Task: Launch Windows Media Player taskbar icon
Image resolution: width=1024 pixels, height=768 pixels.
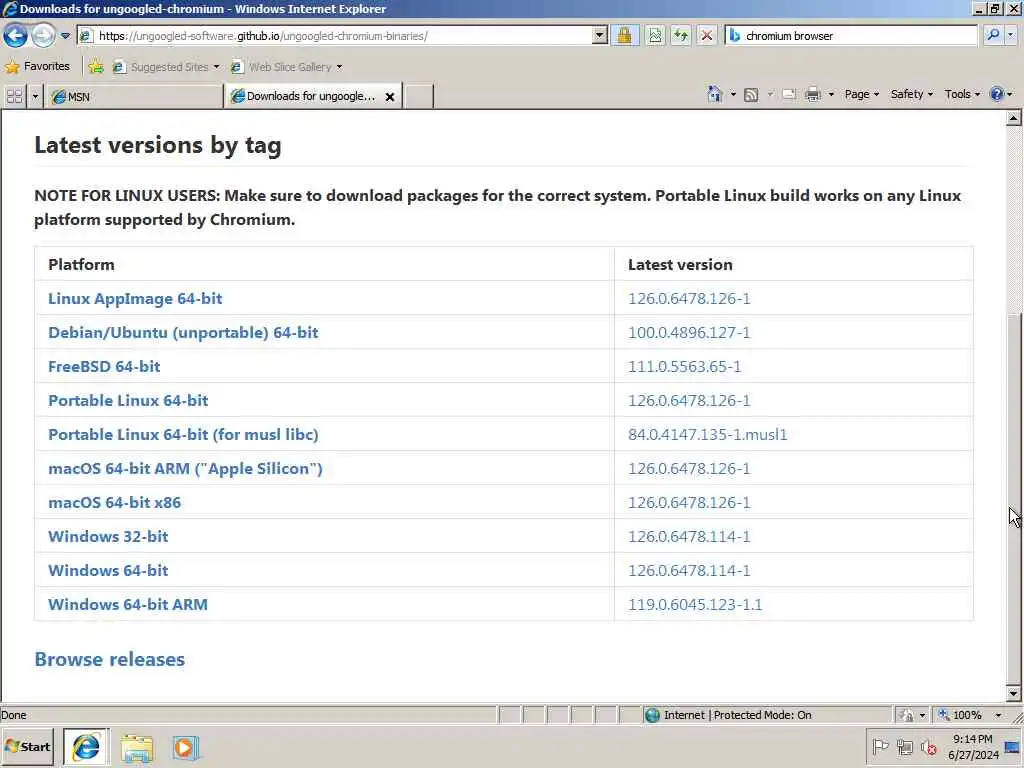Action: pyautogui.click(x=185, y=748)
